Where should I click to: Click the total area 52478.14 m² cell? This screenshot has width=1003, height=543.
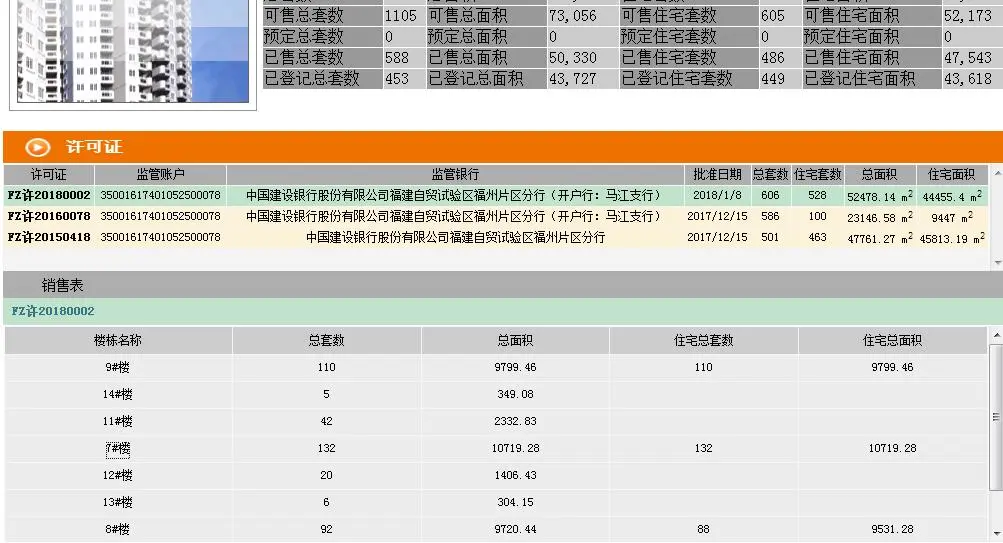coord(880,196)
